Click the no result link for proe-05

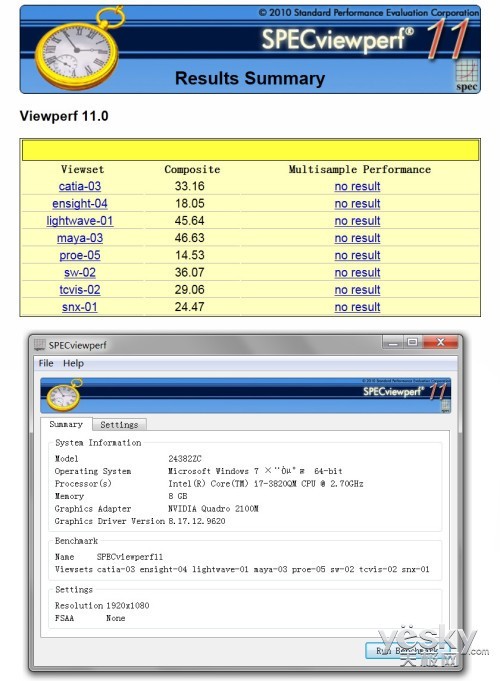pyautogui.click(x=358, y=255)
